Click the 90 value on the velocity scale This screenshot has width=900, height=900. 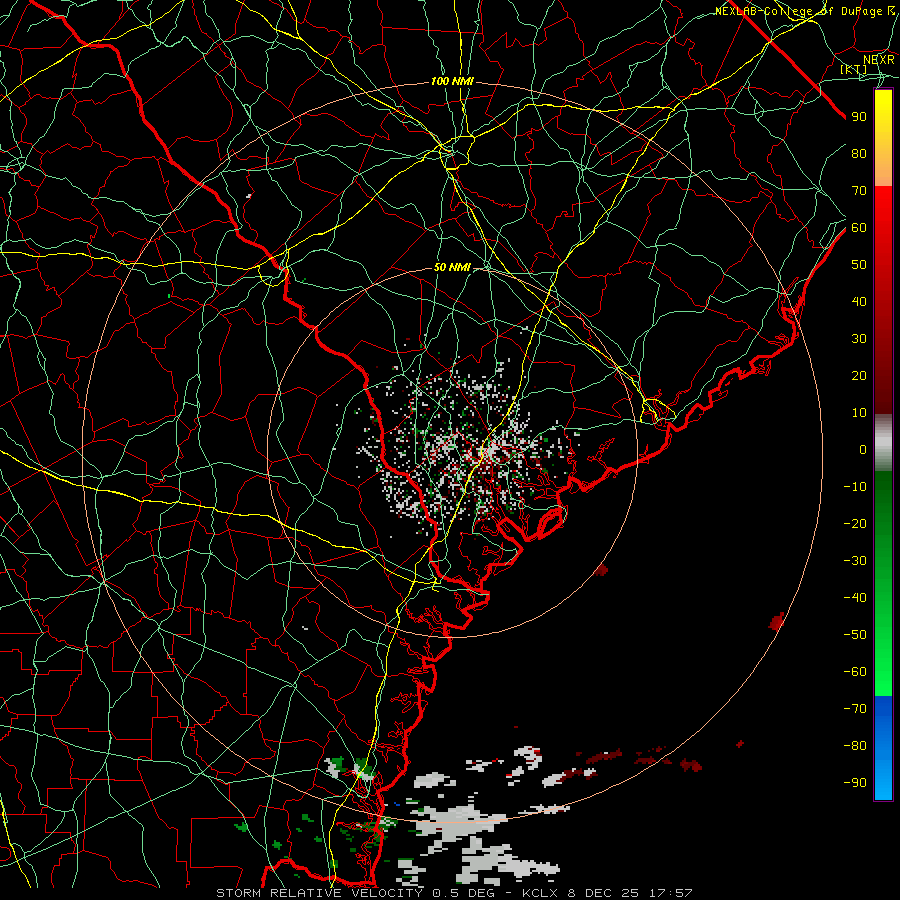pyautogui.click(x=859, y=117)
